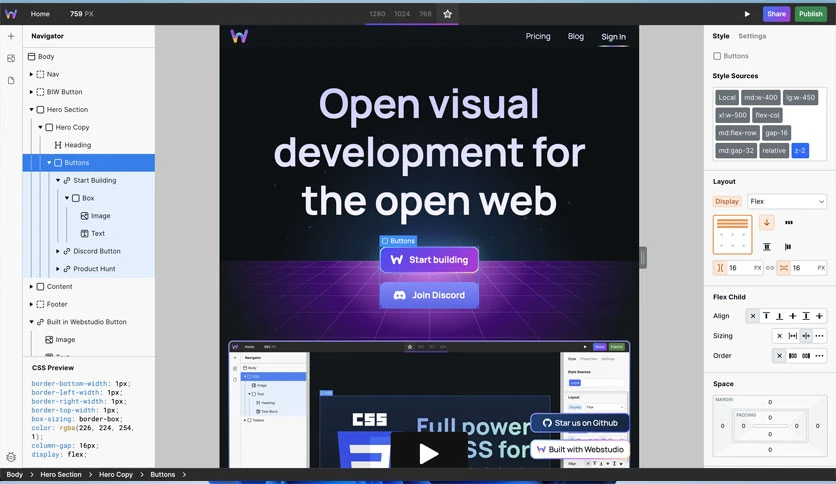This screenshot has height=484, width=836.
Task: Select the Image layer inside Box
Action: [95, 216]
